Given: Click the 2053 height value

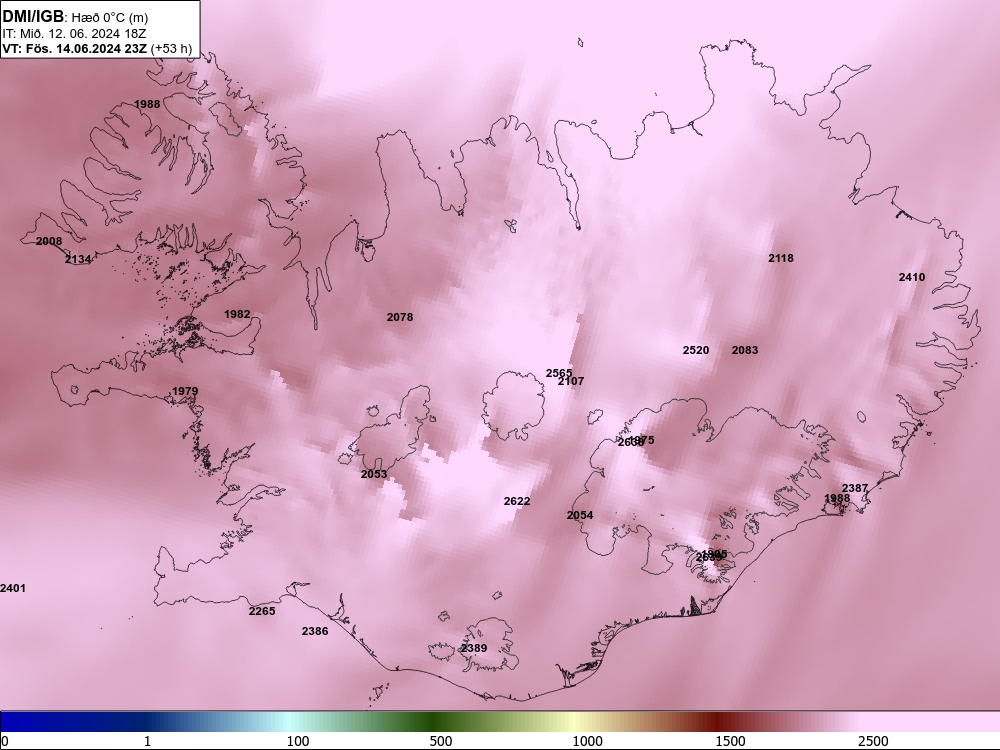Looking at the screenshot, I should (x=374, y=474).
